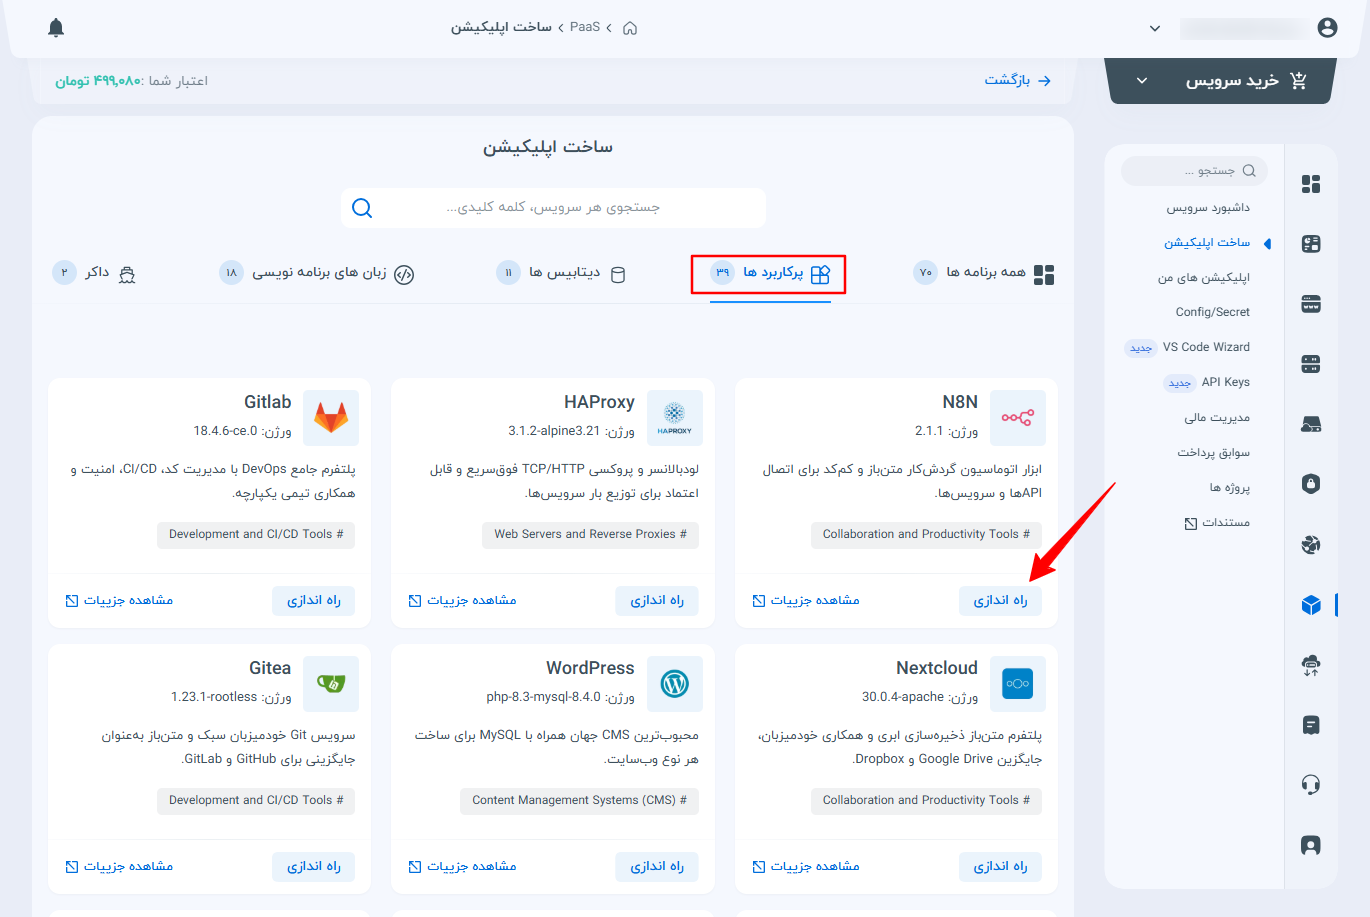Open "مشاهده جزییات" for Gitlab

[x=119, y=600]
